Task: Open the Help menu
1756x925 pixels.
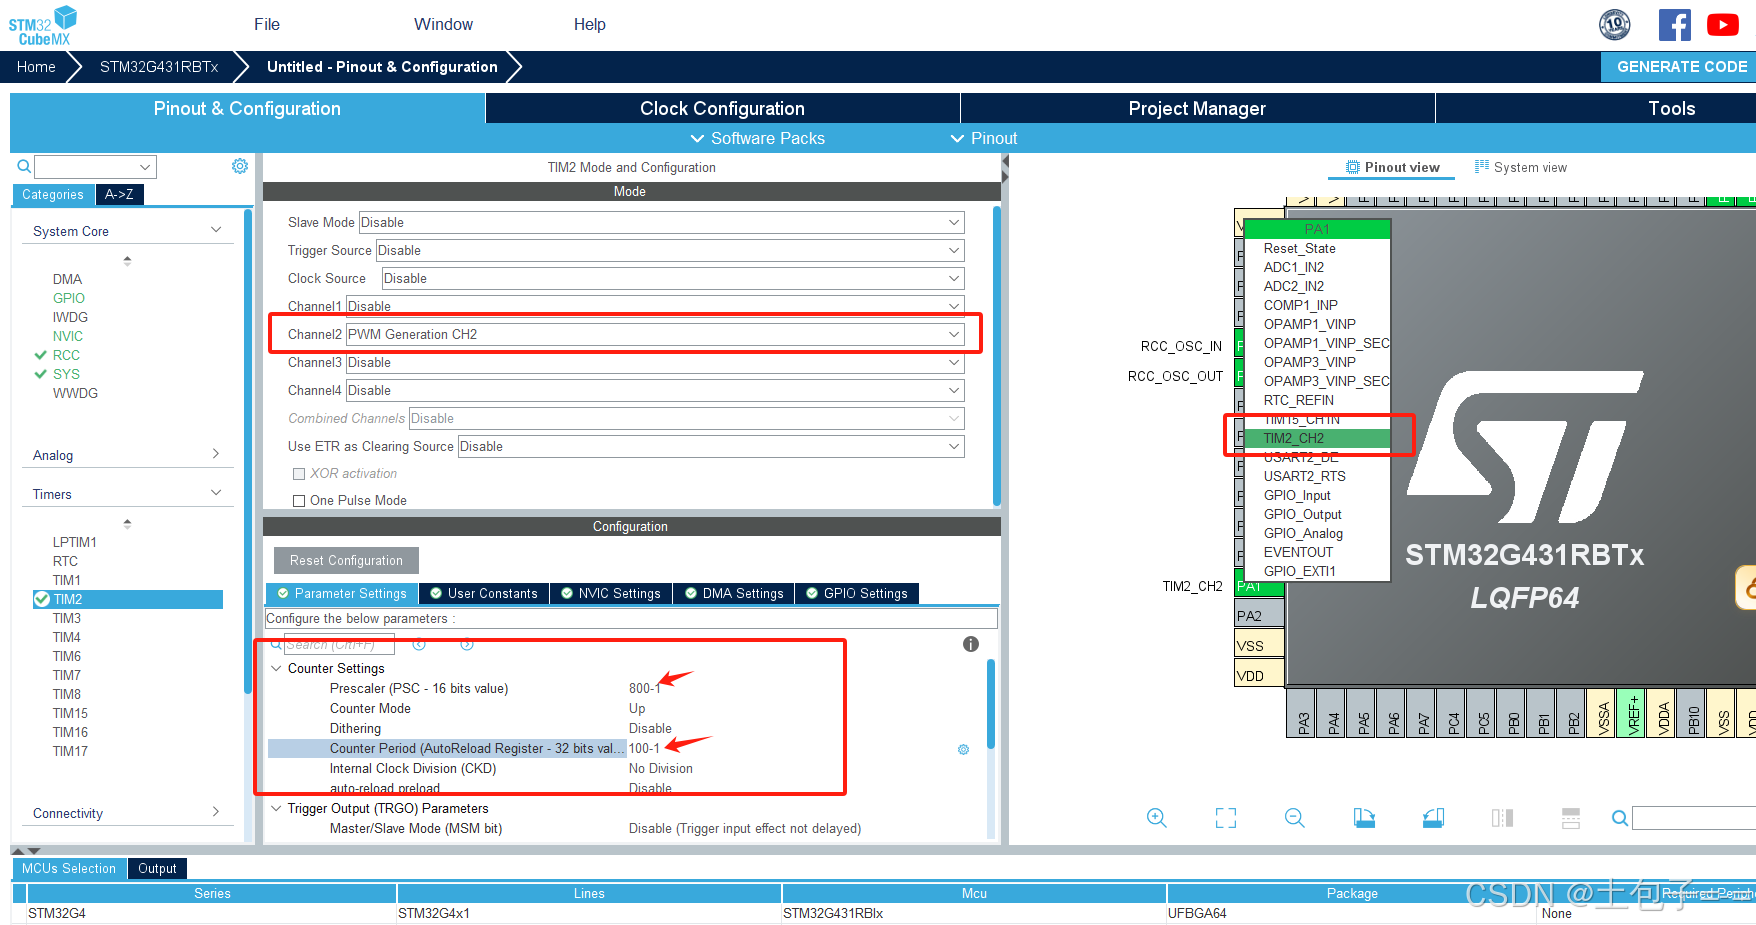Action: coord(589,24)
